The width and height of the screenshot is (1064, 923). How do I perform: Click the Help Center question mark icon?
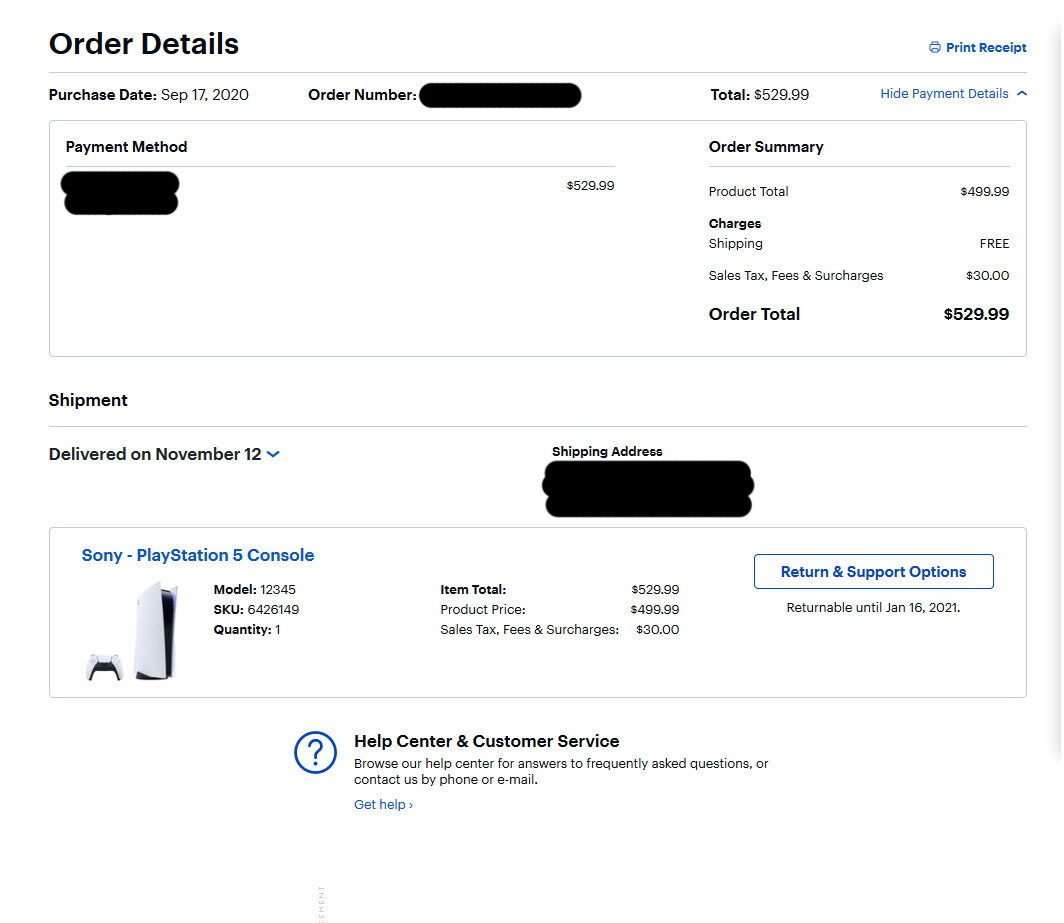[x=315, y=752]
